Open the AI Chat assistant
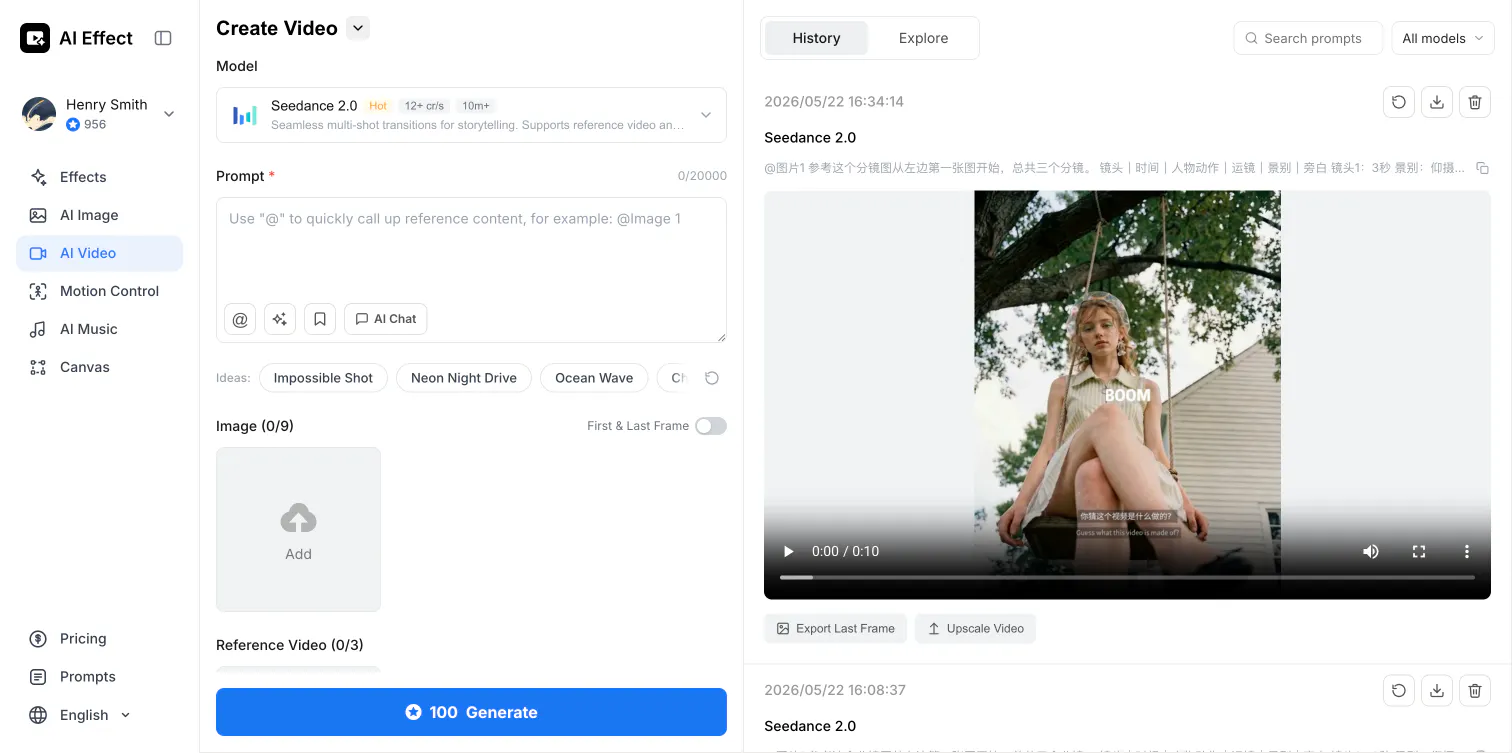 point(386,319)
